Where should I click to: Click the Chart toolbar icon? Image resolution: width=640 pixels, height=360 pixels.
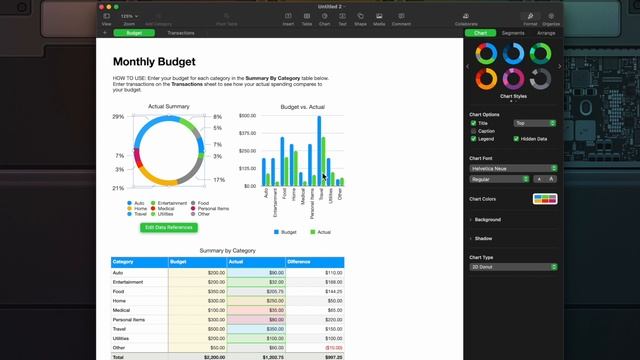(x=324, y=16)
